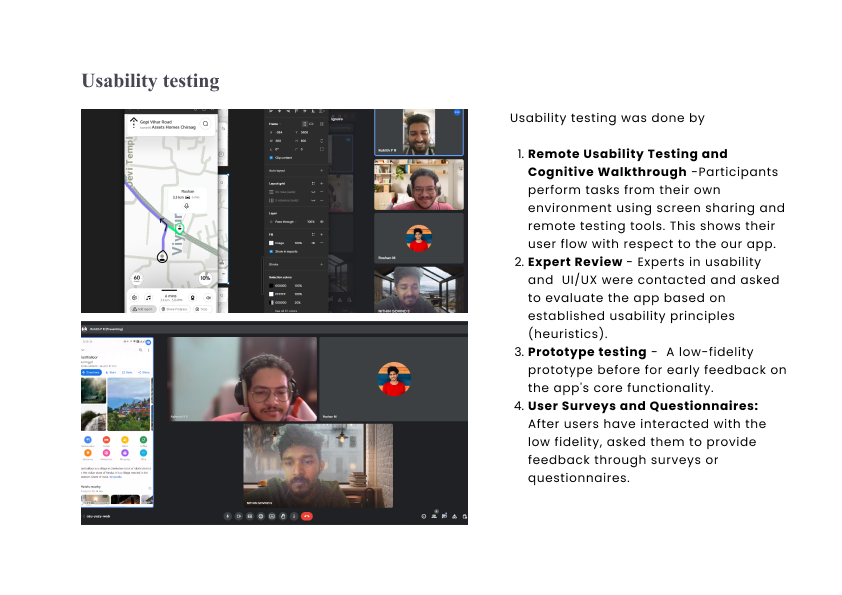Click the host controls lock icon
842x595 pixels.
pyautogui.click(x=464, y=517)
